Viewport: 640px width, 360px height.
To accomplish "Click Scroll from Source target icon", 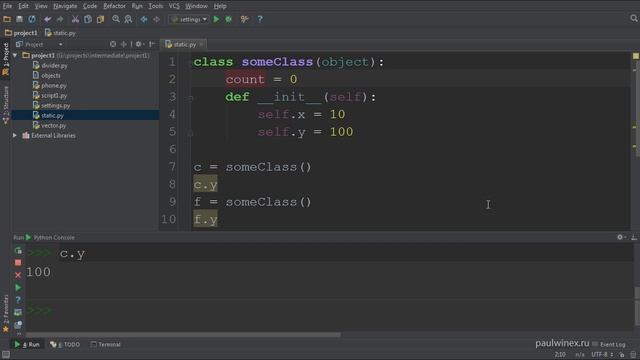I will point(113,44).
